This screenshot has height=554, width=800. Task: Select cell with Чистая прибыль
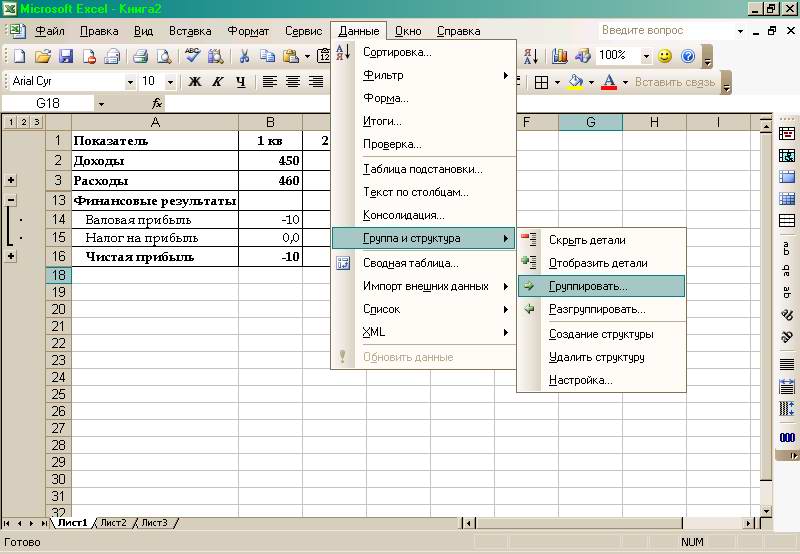pos(155,257)
